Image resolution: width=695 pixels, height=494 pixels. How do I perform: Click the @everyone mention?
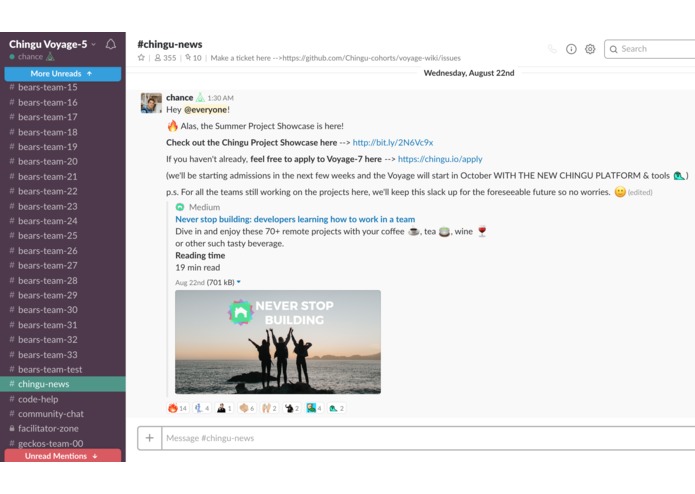coord(205,110)
